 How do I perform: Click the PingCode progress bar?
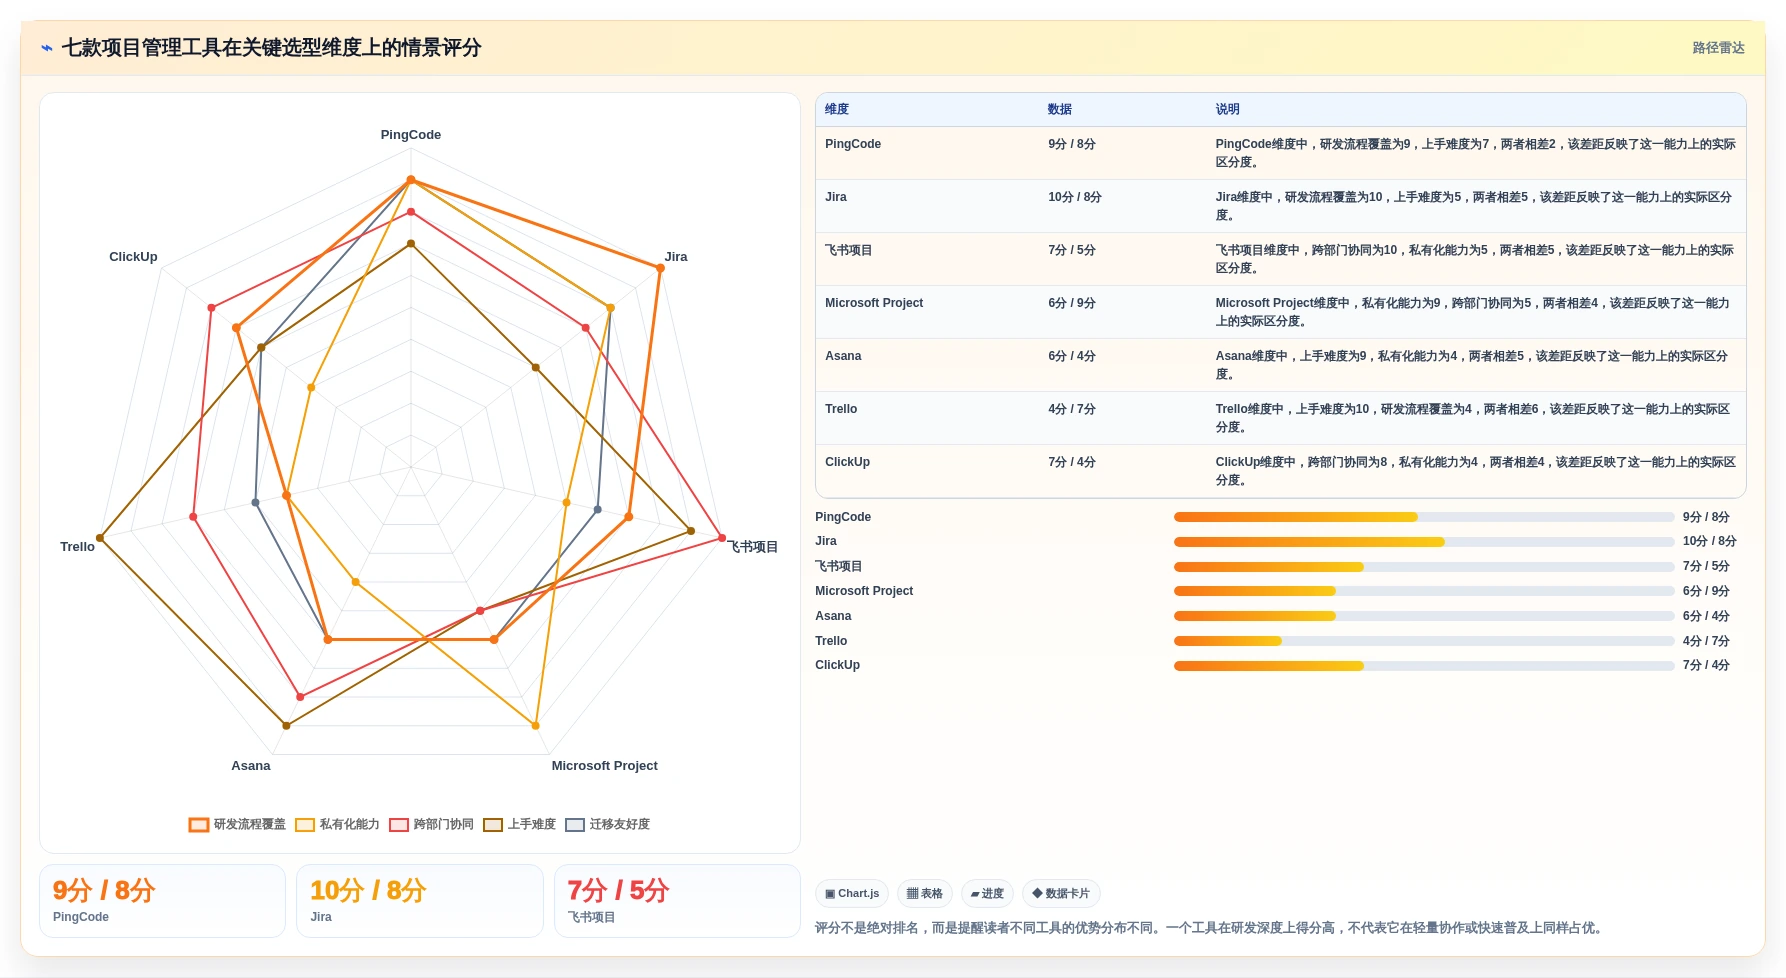(1424, 517)
